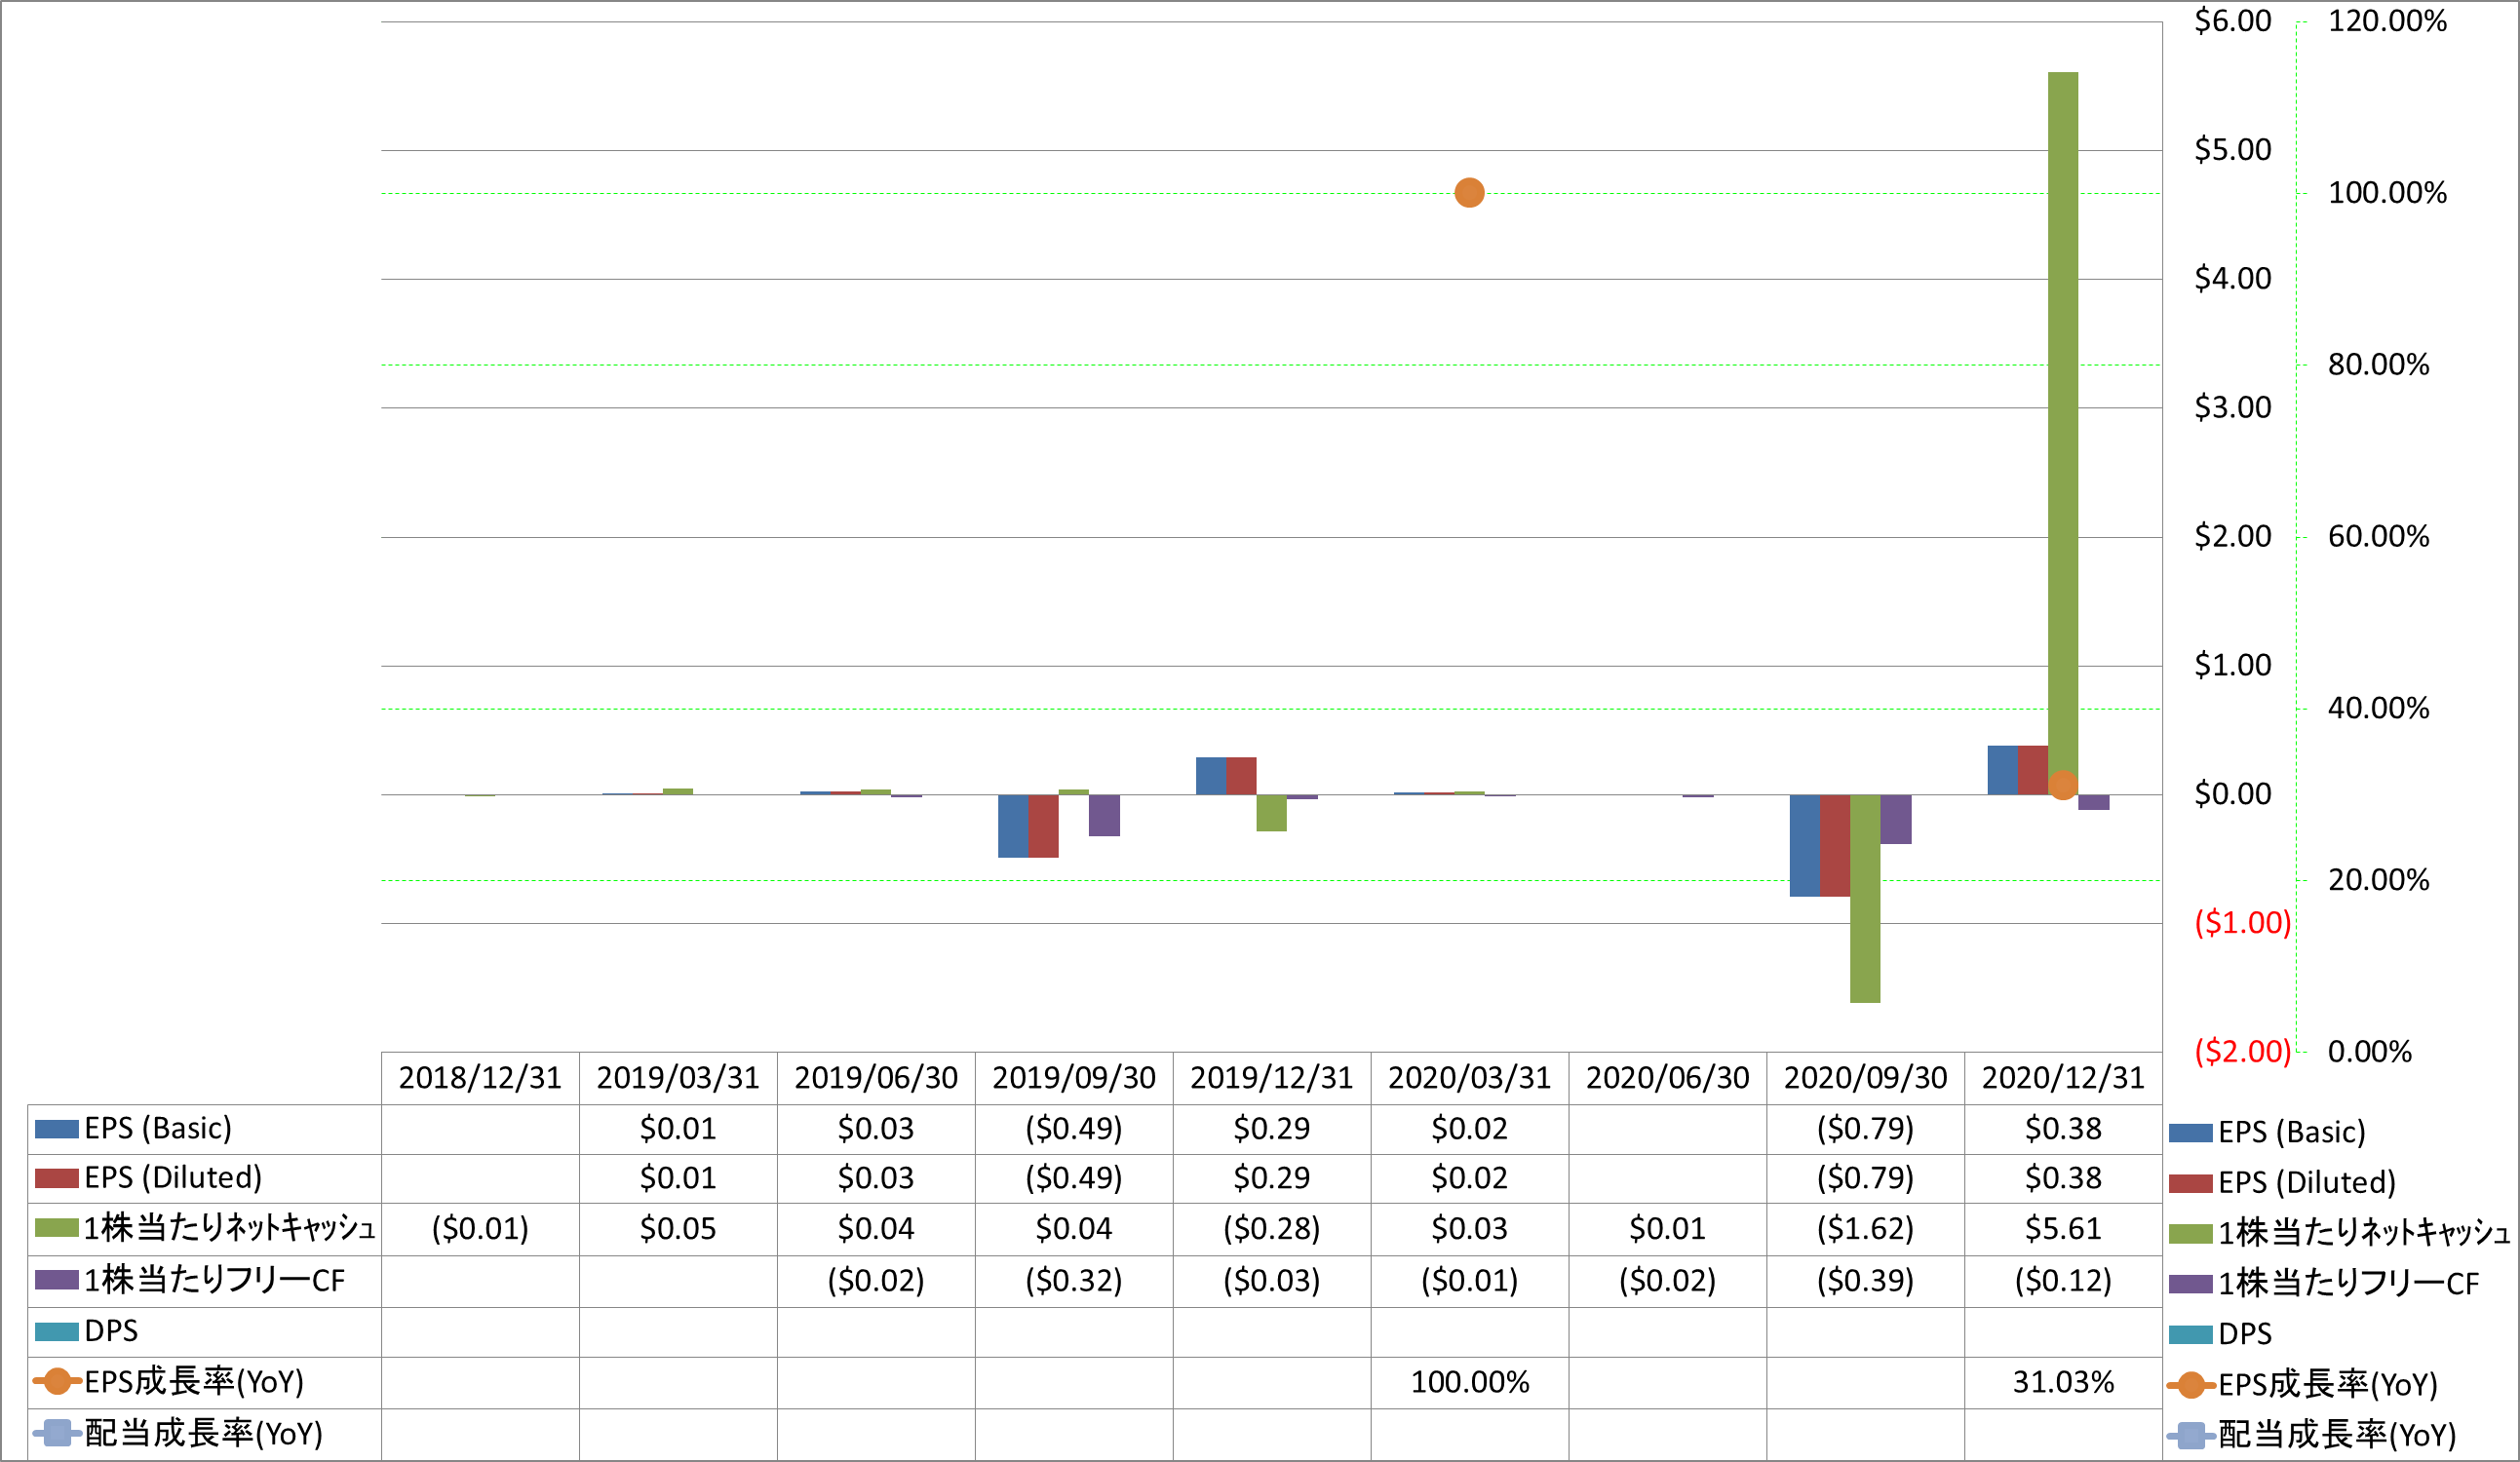
Task: Click the 80.00% secondary axis label
Action: pyautogui.click(x=2379, y=364)
